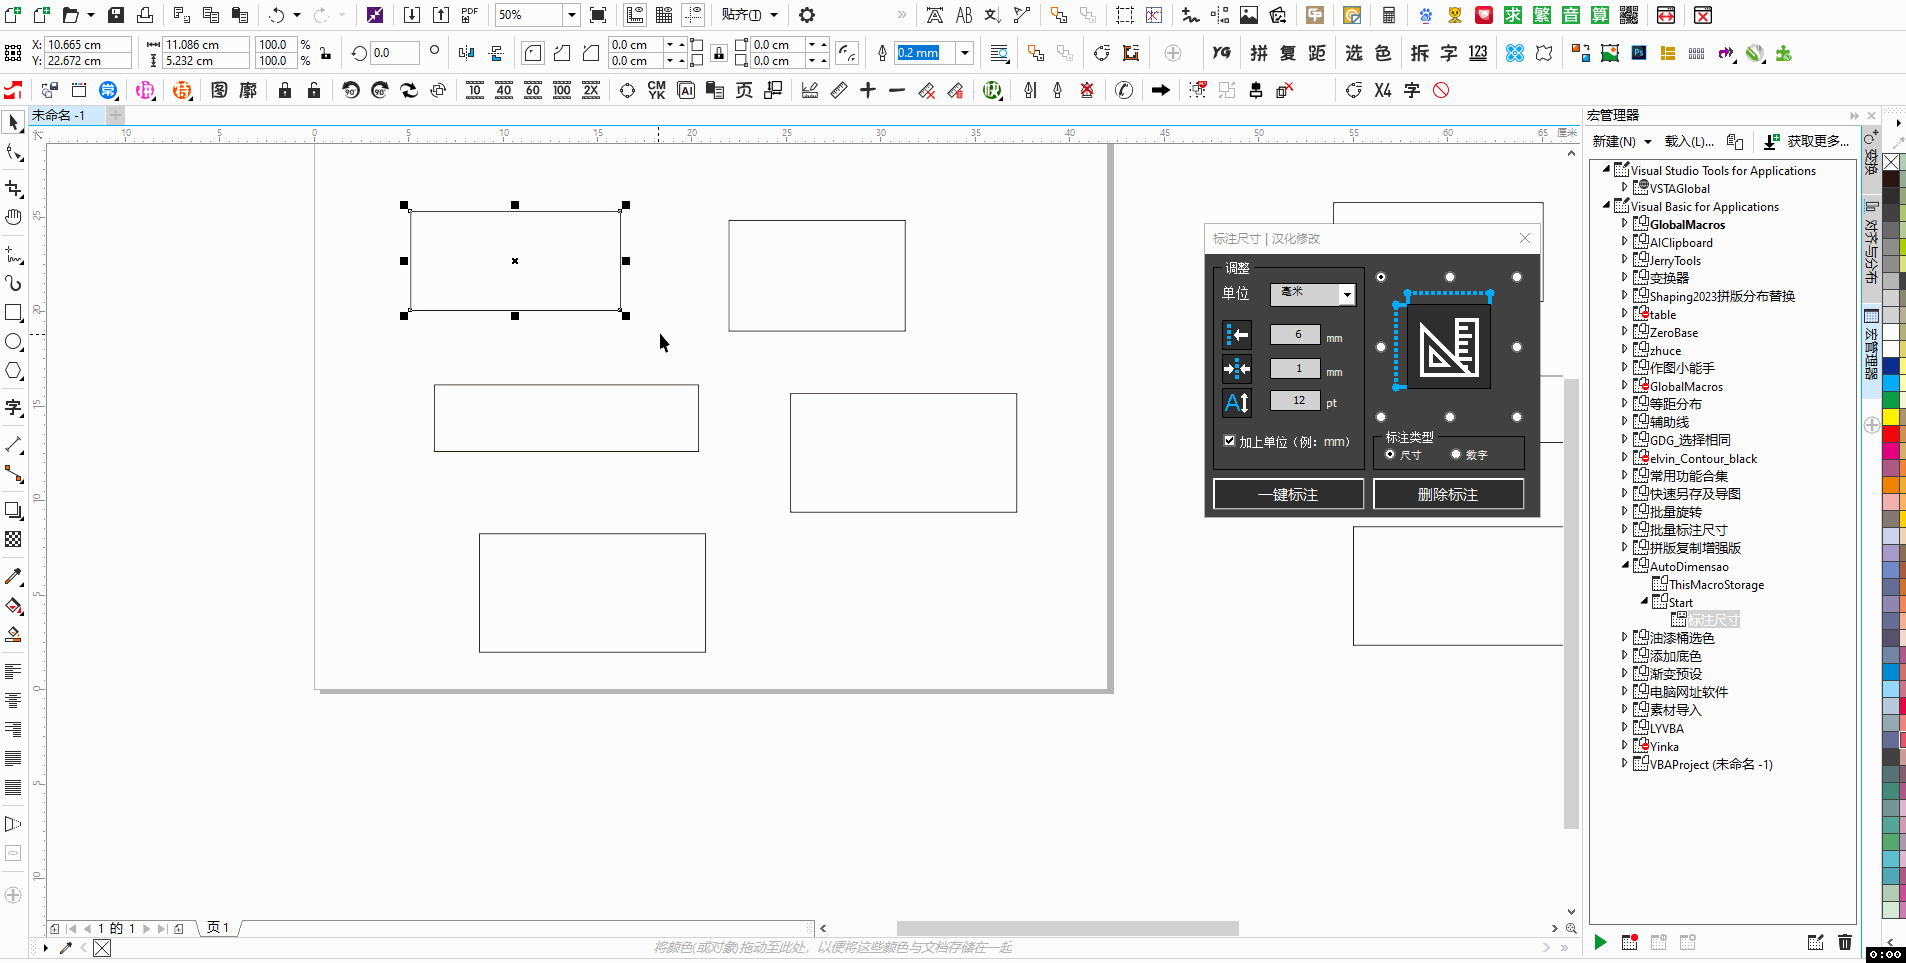Select top-right position radio in dialog
1906x963 pixels.
click(1517, 277)
